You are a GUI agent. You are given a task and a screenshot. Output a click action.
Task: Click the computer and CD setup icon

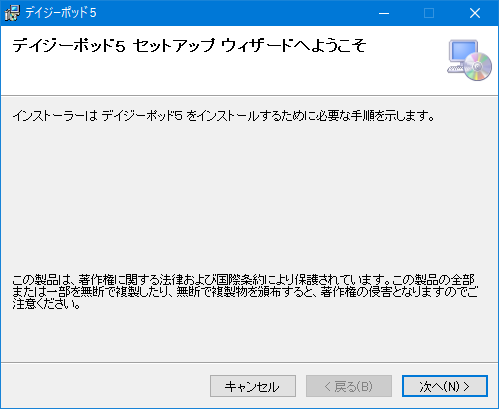tap(469, 60)
